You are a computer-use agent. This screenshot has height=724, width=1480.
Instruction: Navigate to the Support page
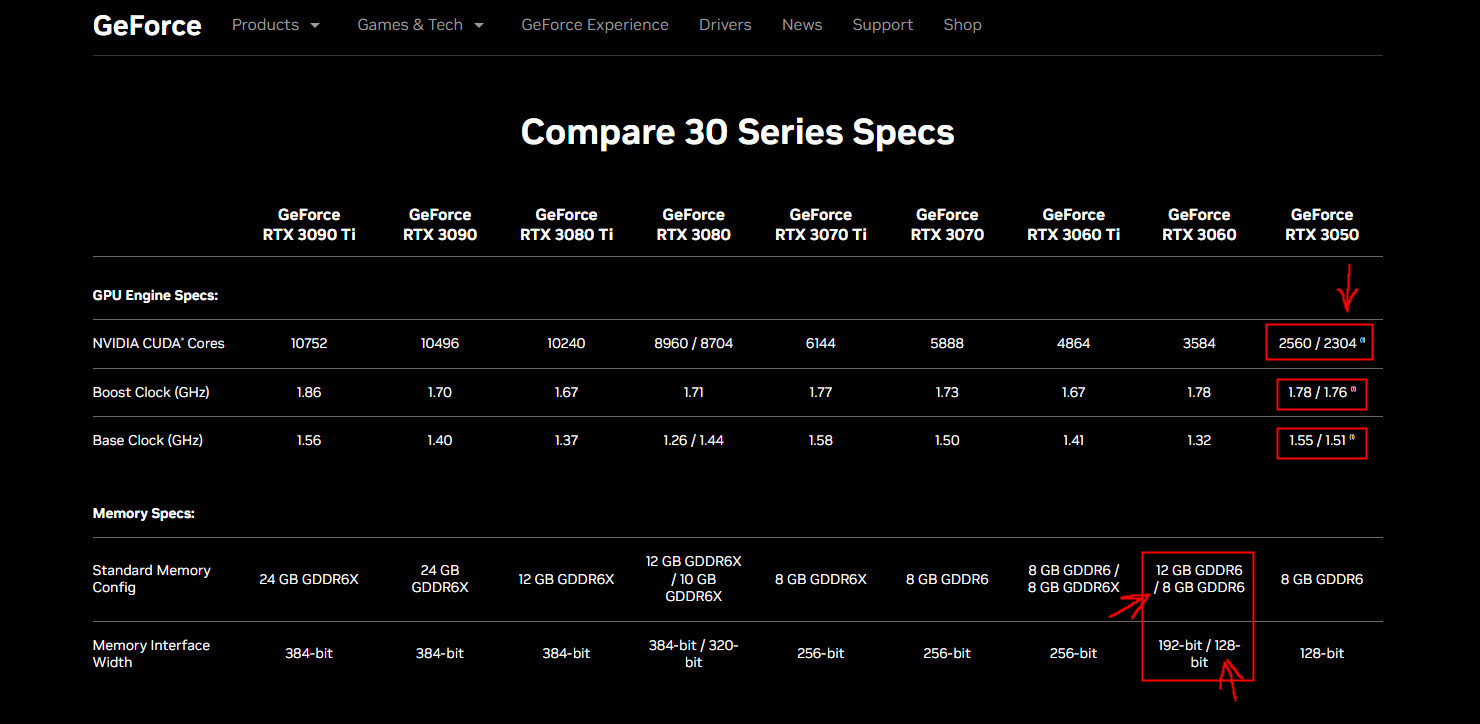pyautogui.click(x=882, y=25)
